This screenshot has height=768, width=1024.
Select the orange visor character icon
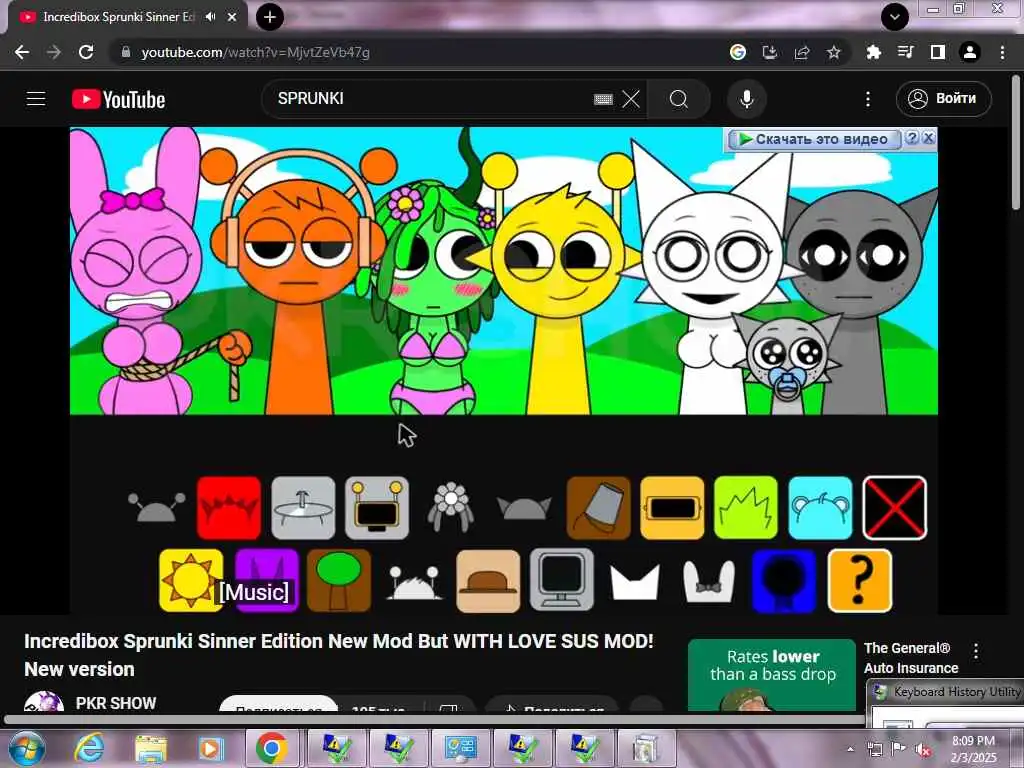[x=672, y=508]
